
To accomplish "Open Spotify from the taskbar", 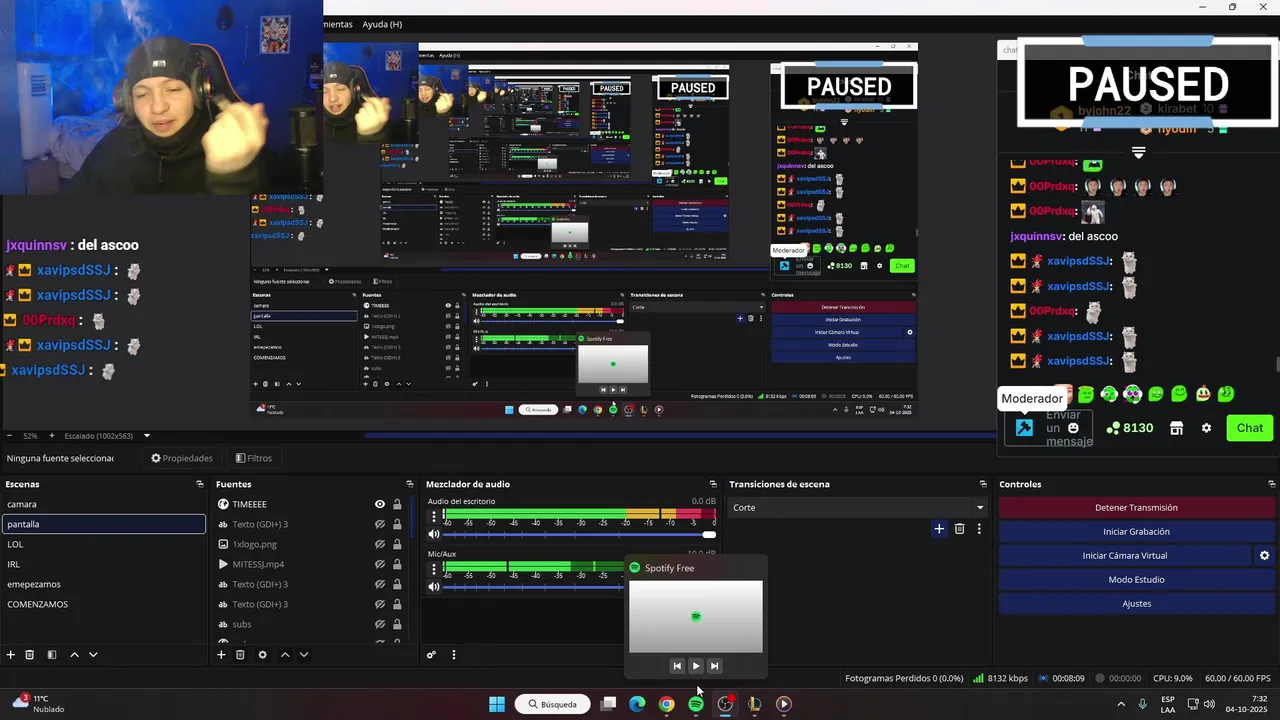I will point(696,704).
